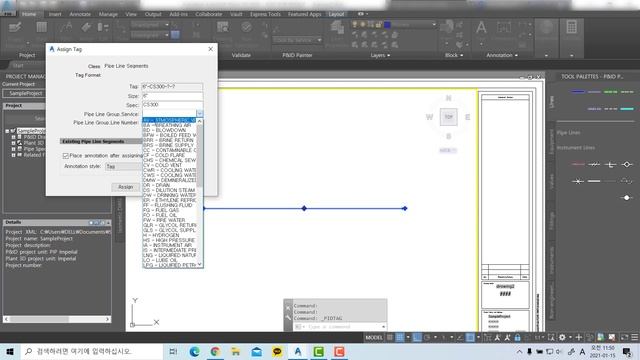Select DW - DRINKING WATER option
The image size is (640, 360).
169,195
